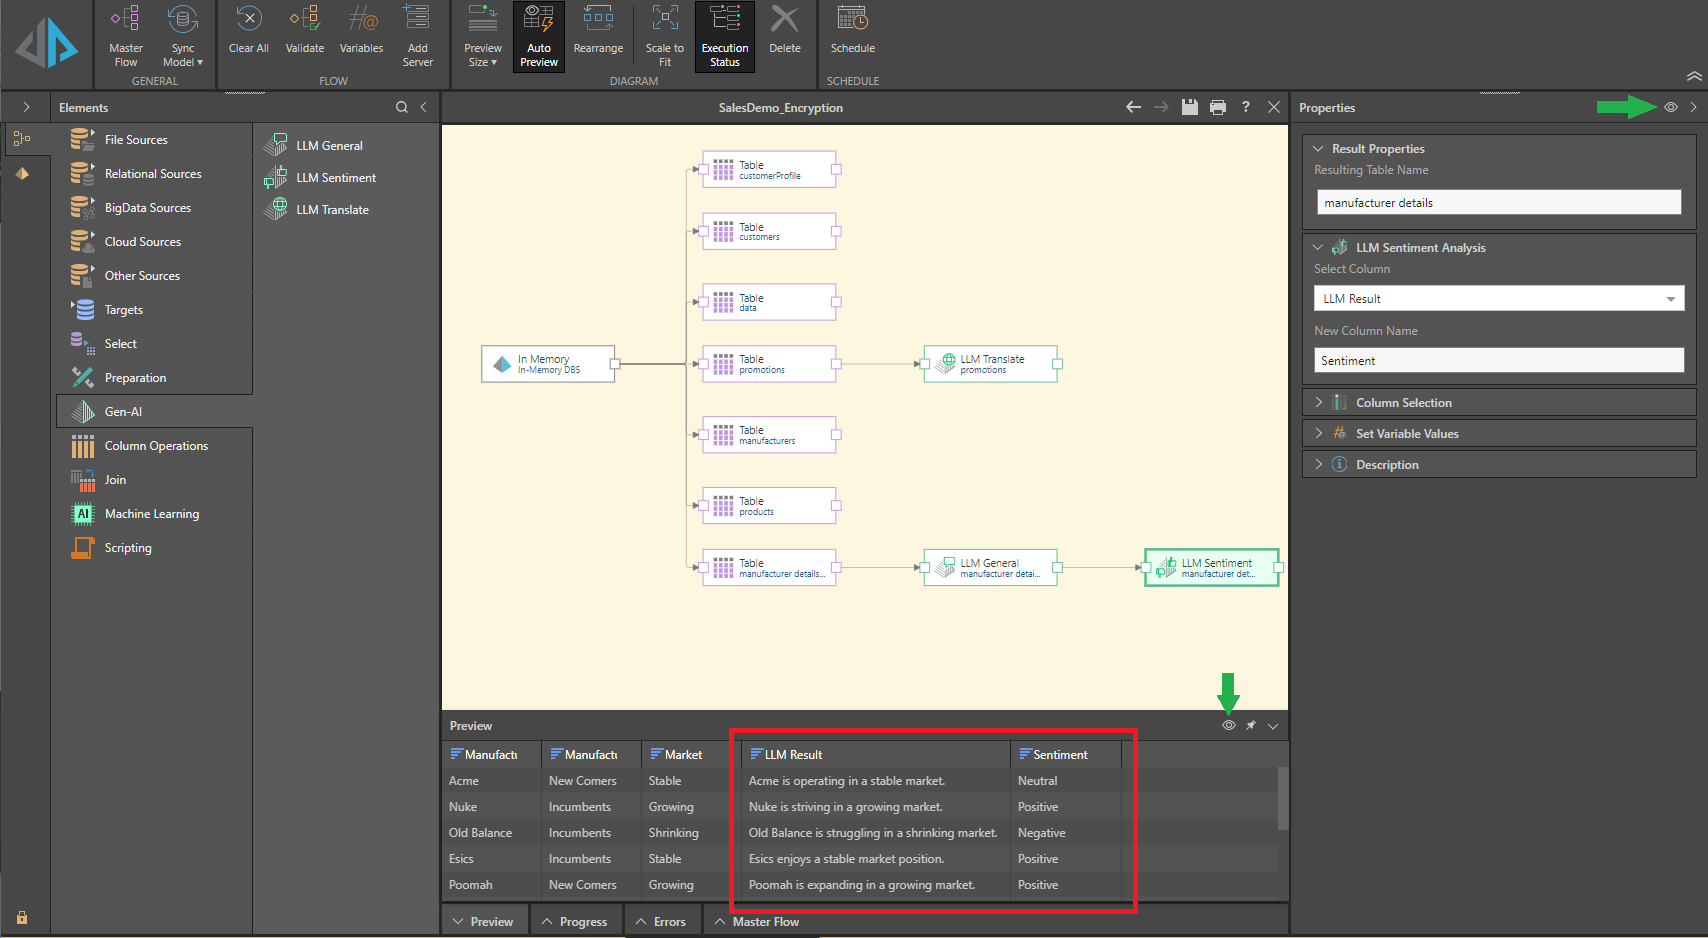The width and height of the screenshot is (1708, 938).
Task: Open the Progress tab
Action: pos(582,922)
